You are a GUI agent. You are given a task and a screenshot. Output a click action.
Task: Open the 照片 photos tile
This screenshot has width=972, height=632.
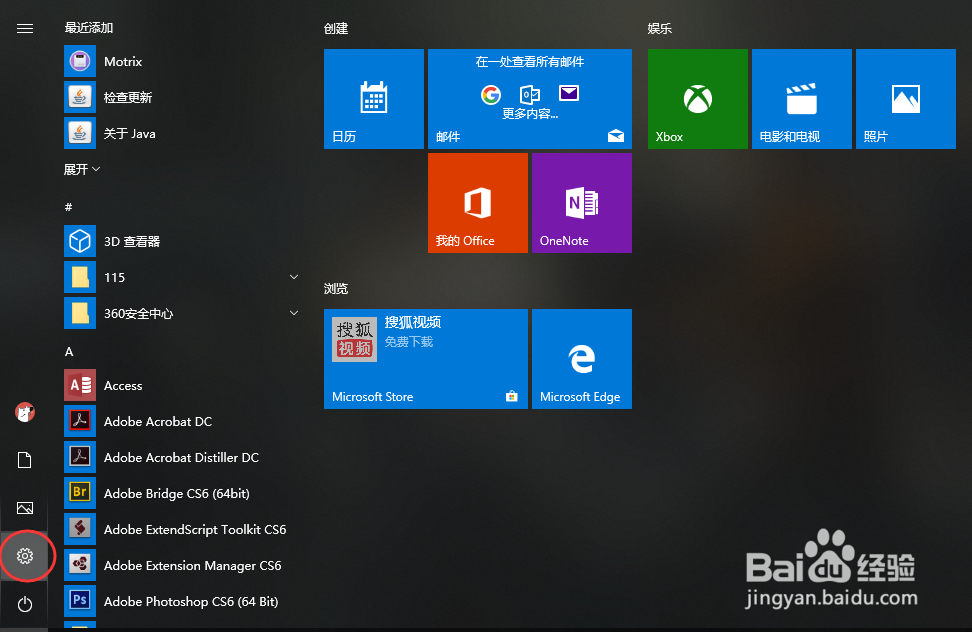tap(906, 99)
